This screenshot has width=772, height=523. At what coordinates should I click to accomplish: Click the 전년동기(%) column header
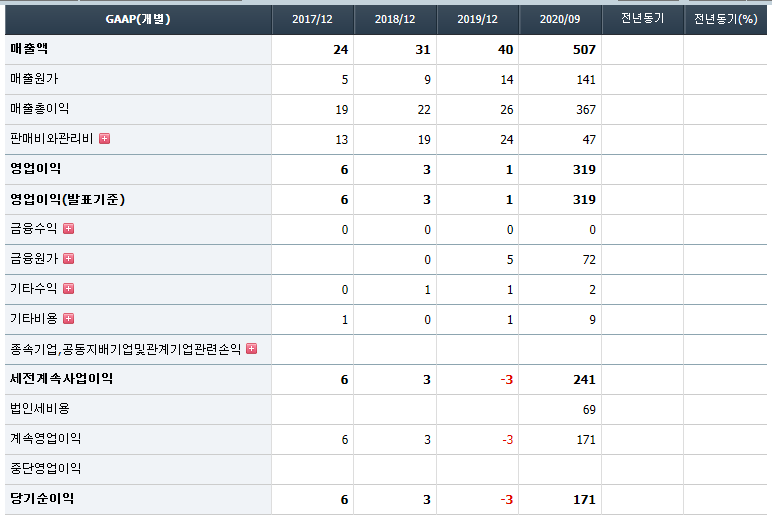click(x=725, y=20)
